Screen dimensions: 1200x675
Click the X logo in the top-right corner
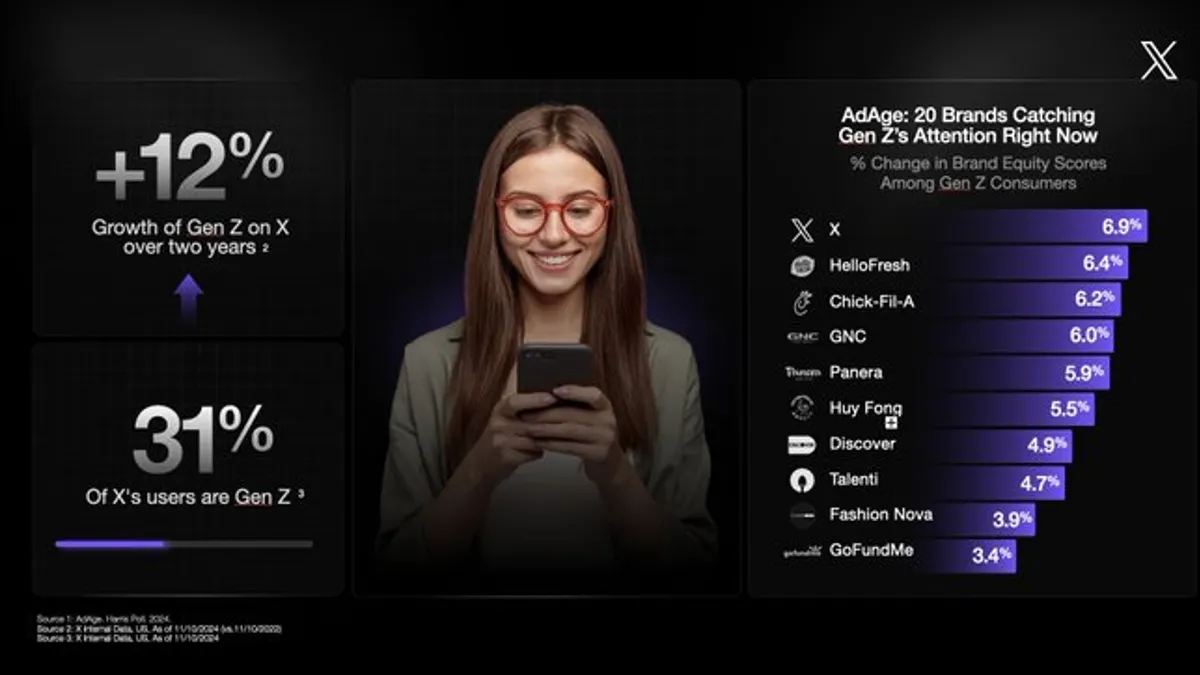tap(1159, 60)
